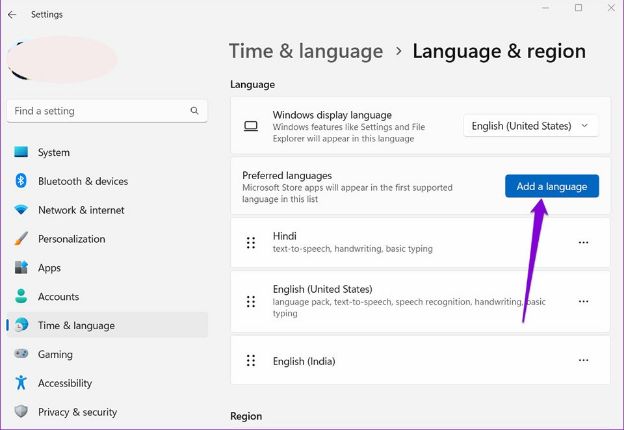Viewport: 626px width, 430px height.
Task: Open the Windows display language dropdown
Action: (531, 126)
